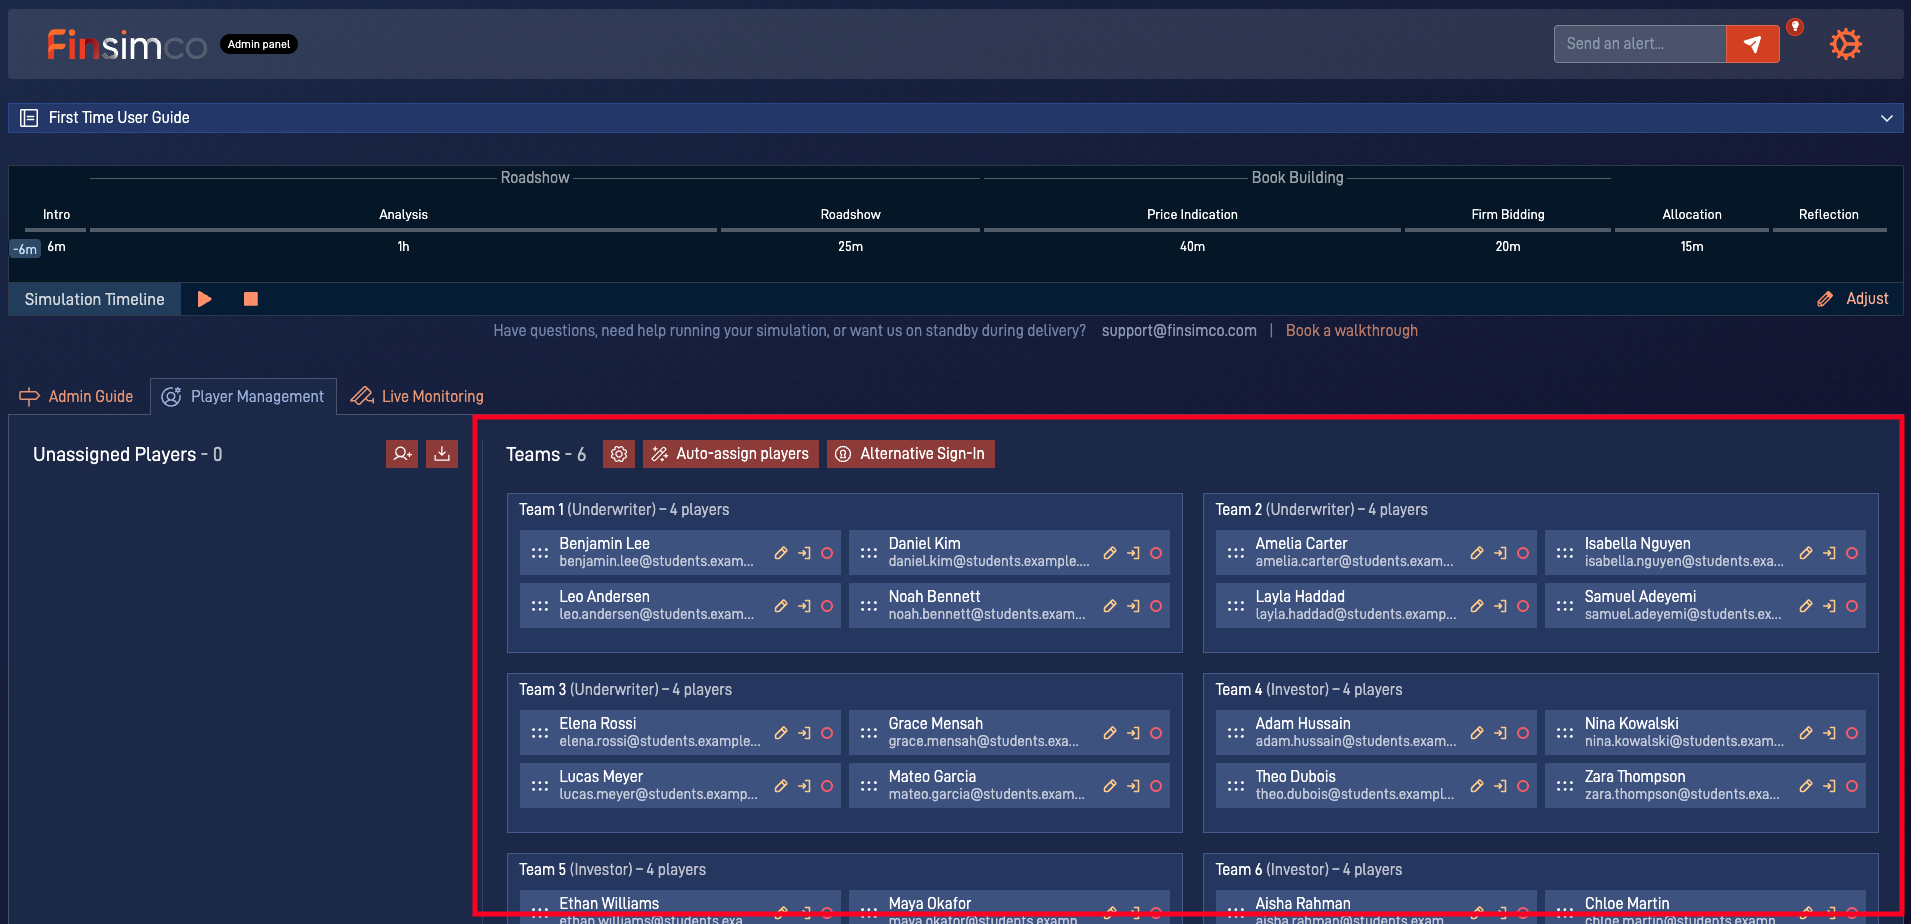This screenshot has height=924, width=1911.
Task: Select the Allocation phase on timeline
Action: coord(1692,215)
